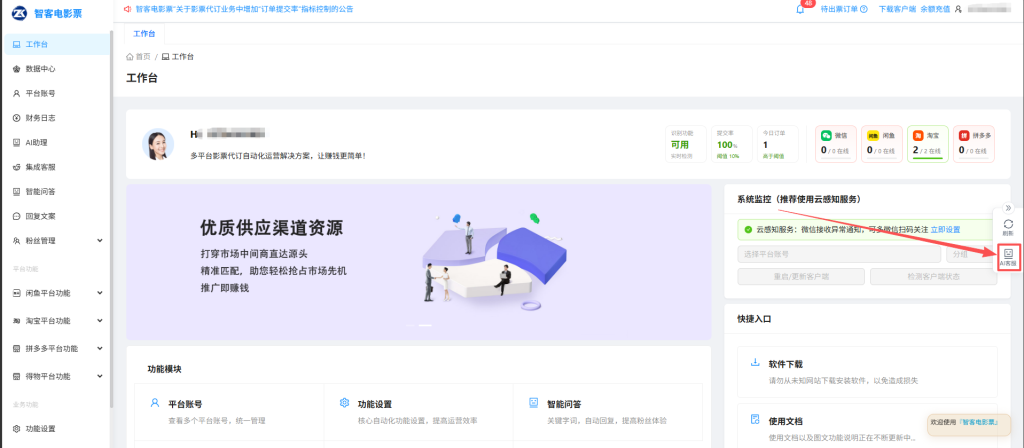Click the 优质供应渠道资源 banner
This screenshot has height=448, width=1024.
pyautogui.click(x=419, y=262)
